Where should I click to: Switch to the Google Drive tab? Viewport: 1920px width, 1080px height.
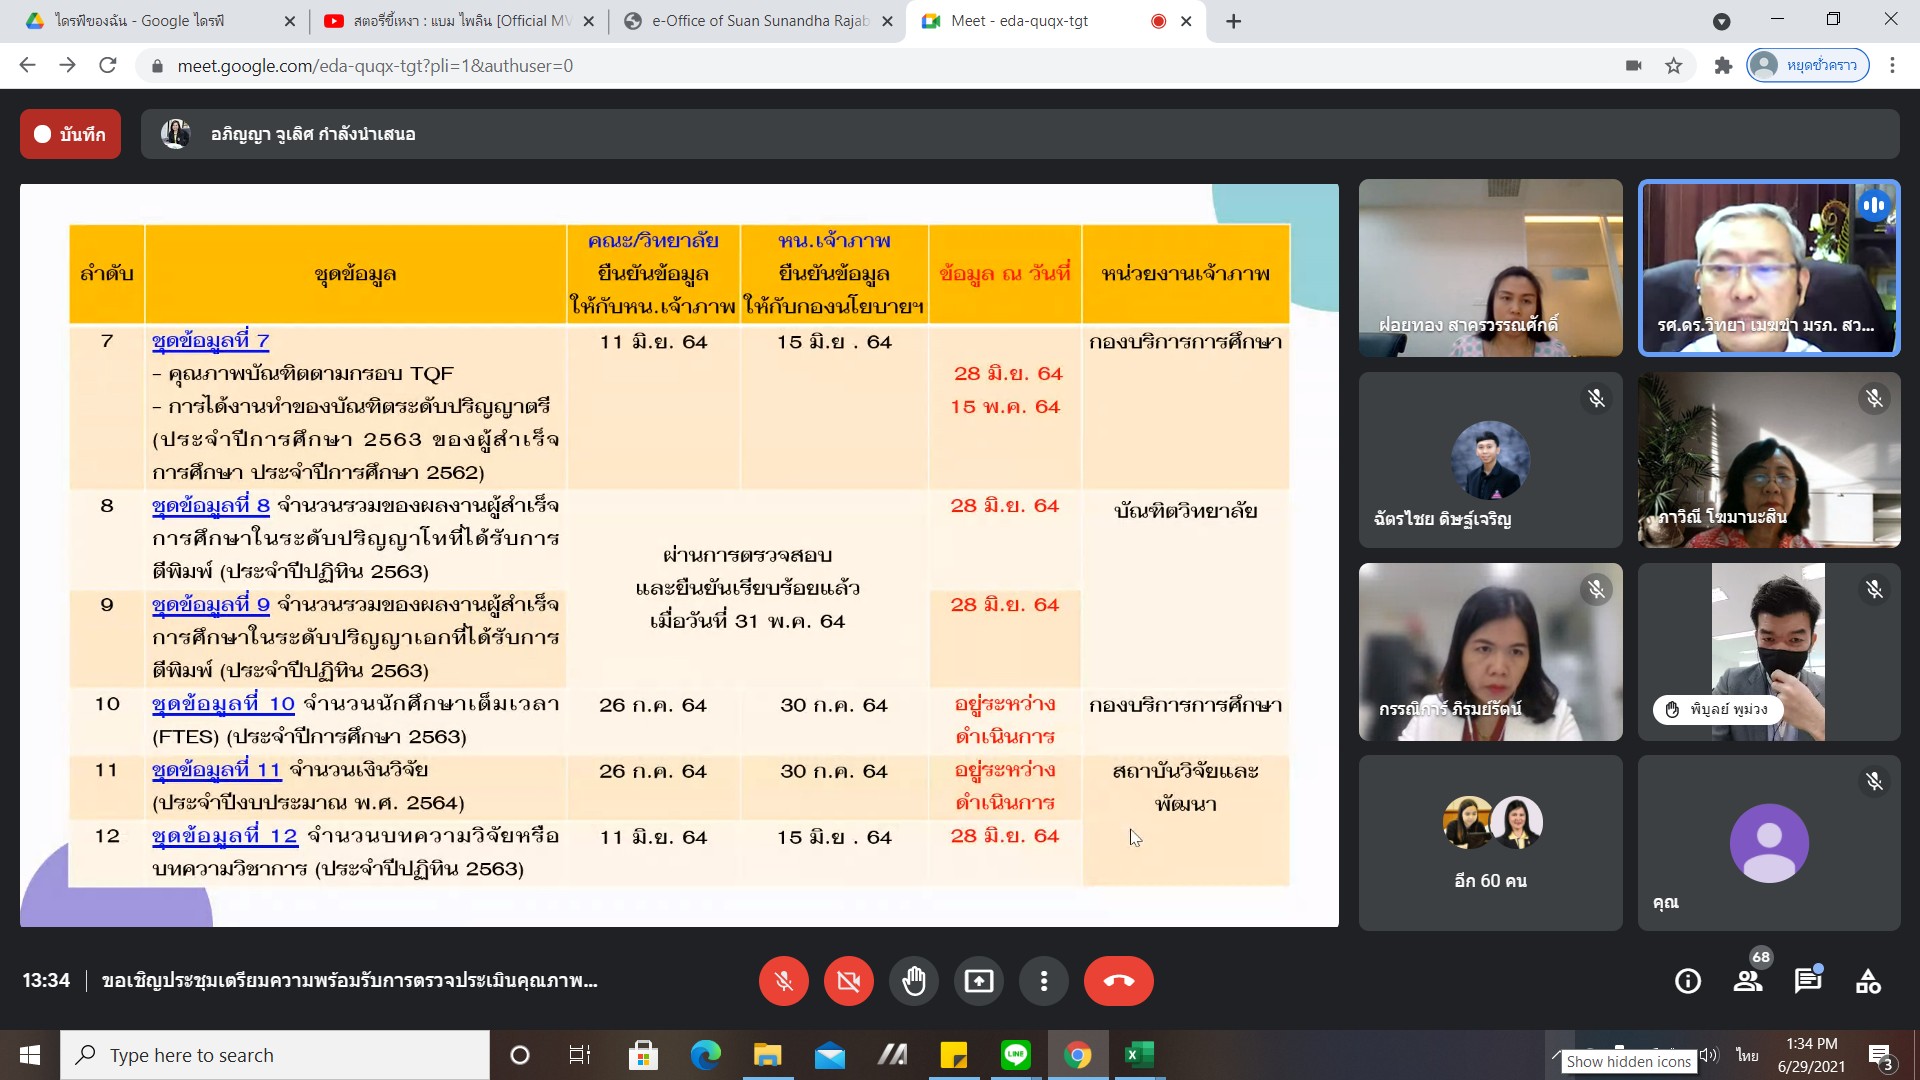coord(150,21)
